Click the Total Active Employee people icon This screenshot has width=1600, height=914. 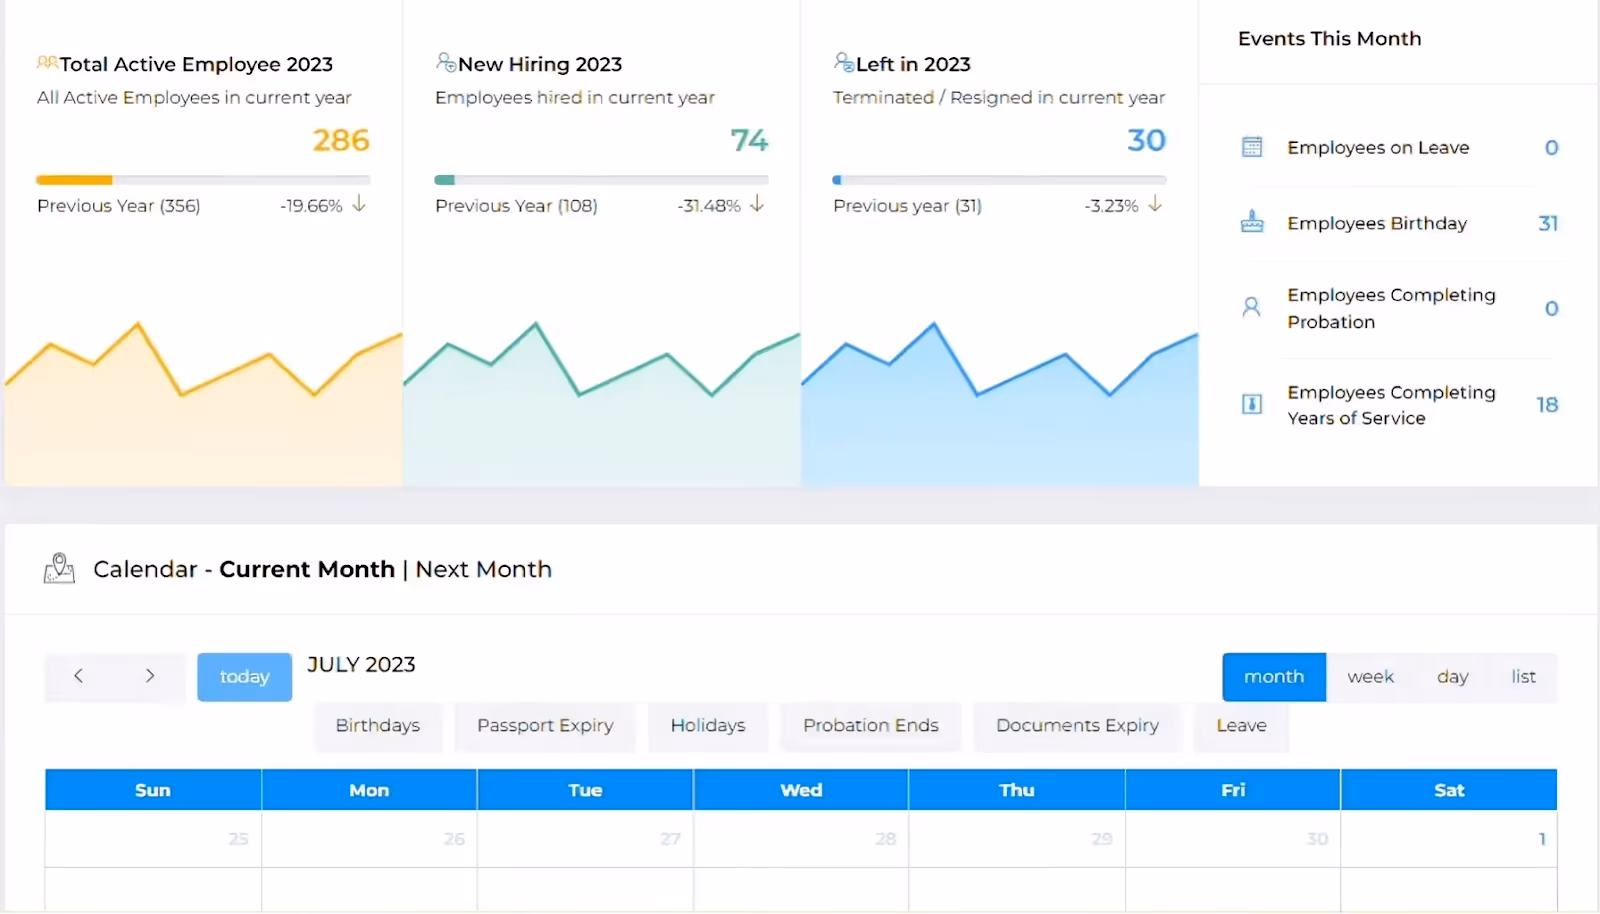pos(47,63)
